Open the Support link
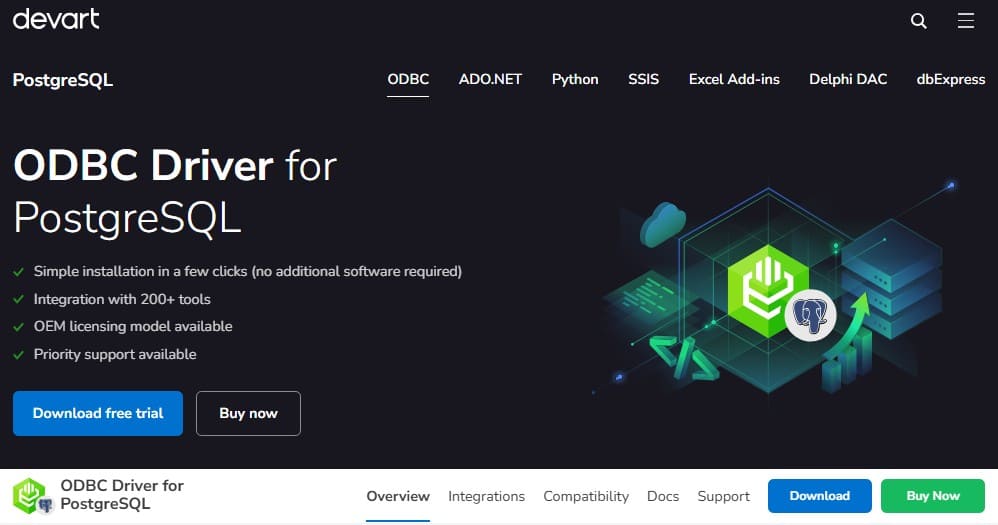The height and width of the screenshot is (525, 998). coord(724,496)
